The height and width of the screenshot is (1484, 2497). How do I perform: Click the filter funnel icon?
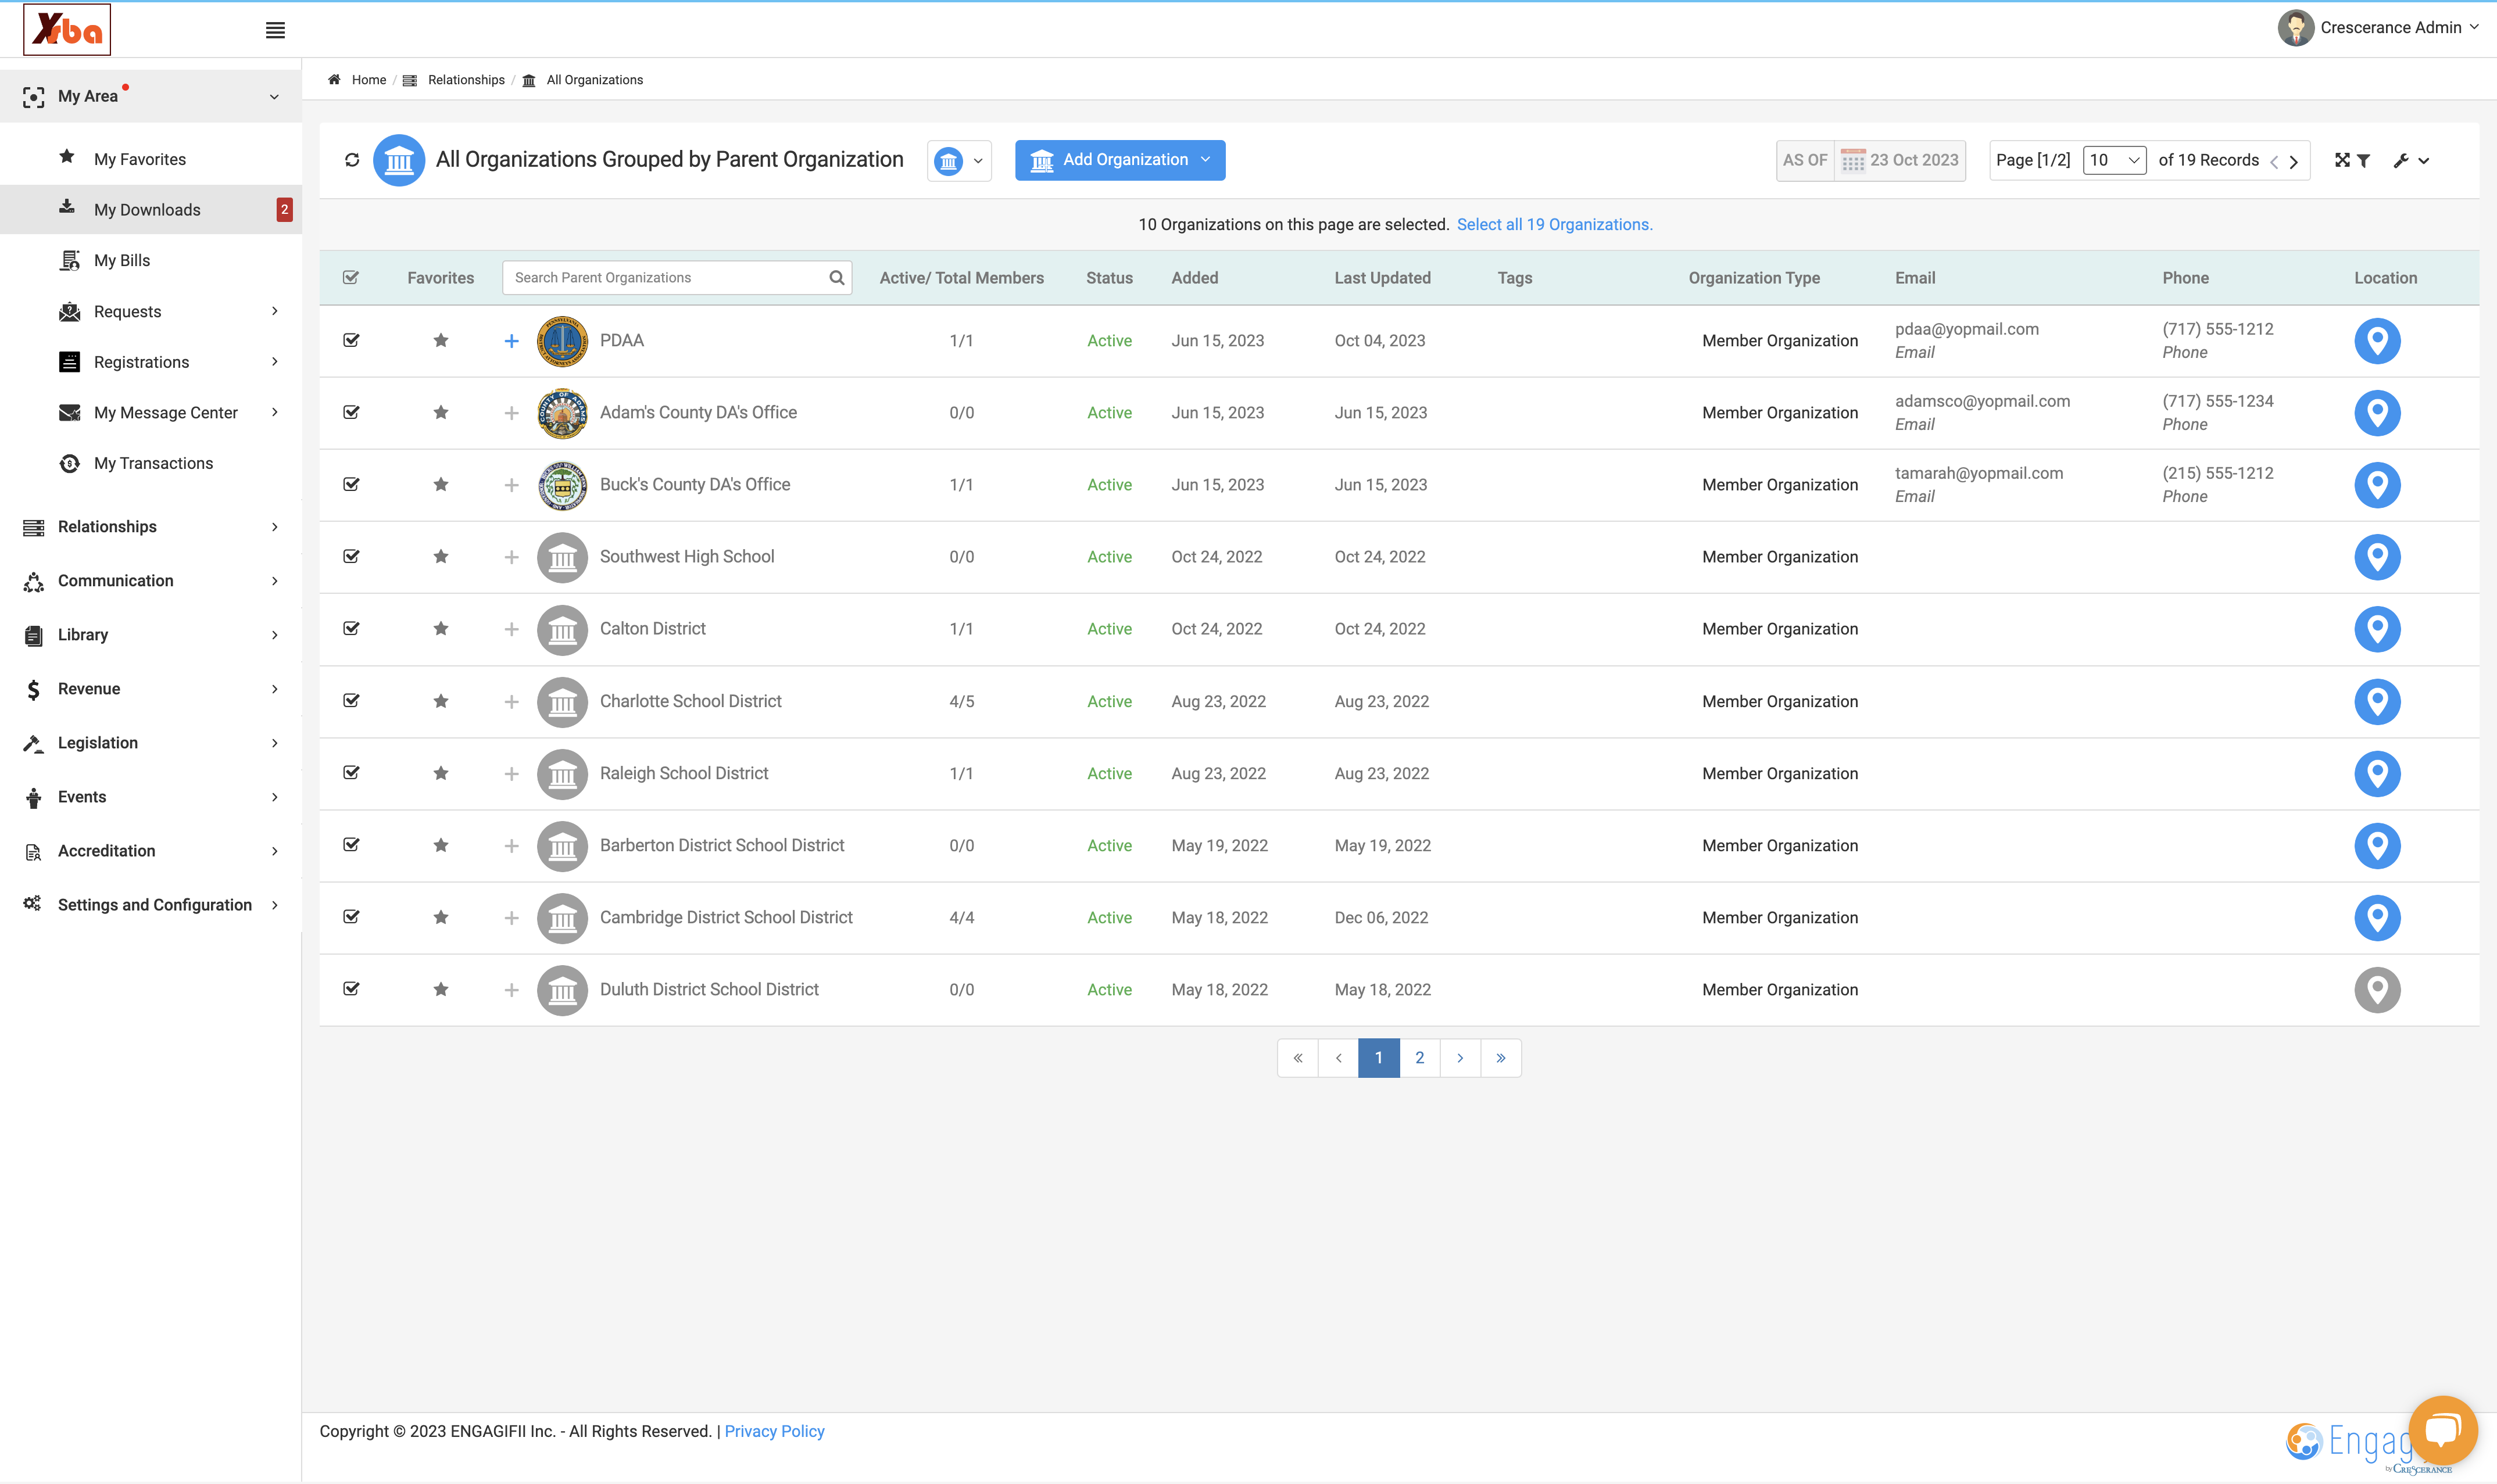2364,160
